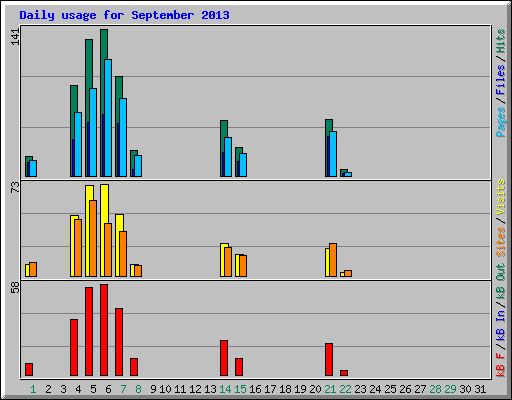The height and width of the screenshot is (400, 512).
Task: Click the "kB Out" legend label
Action: [500, 282]
